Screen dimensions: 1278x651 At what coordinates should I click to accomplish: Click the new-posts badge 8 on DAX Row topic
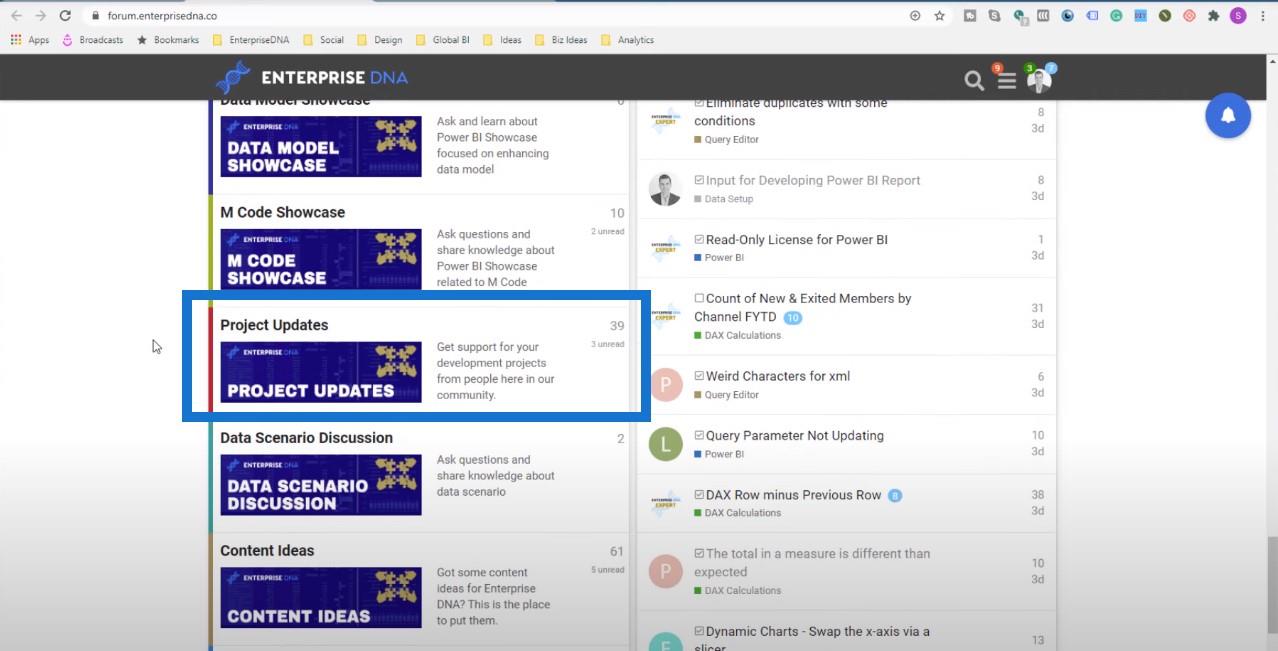click(x=895, y=495)
